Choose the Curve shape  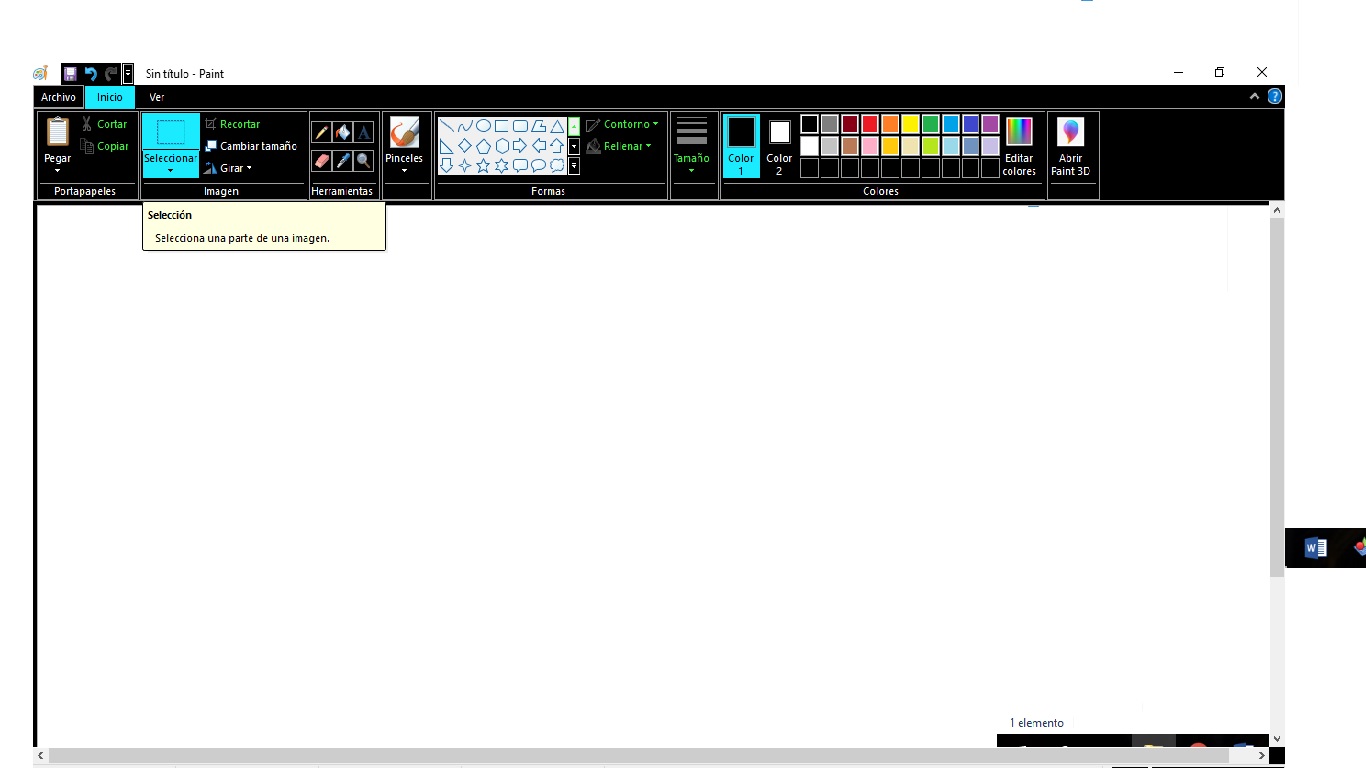(x=465, y=126)
